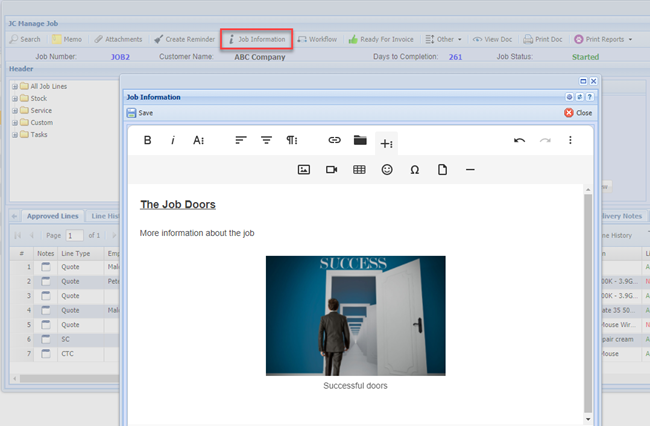Screen dimensions: 650x426
Task: Select the Successful doors image
Action: point(355,315)
